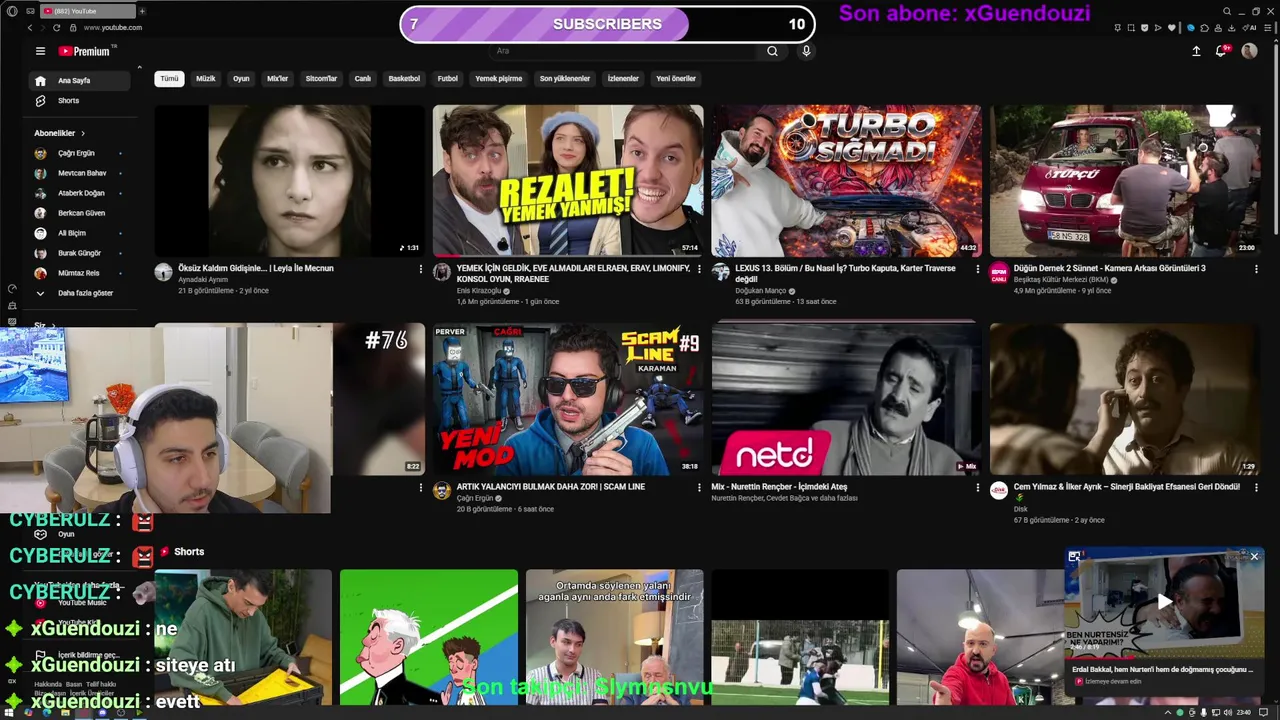Select the İzlenenler filter chip
This screenshot has width=1280, height=720.
tap(623, 78)
